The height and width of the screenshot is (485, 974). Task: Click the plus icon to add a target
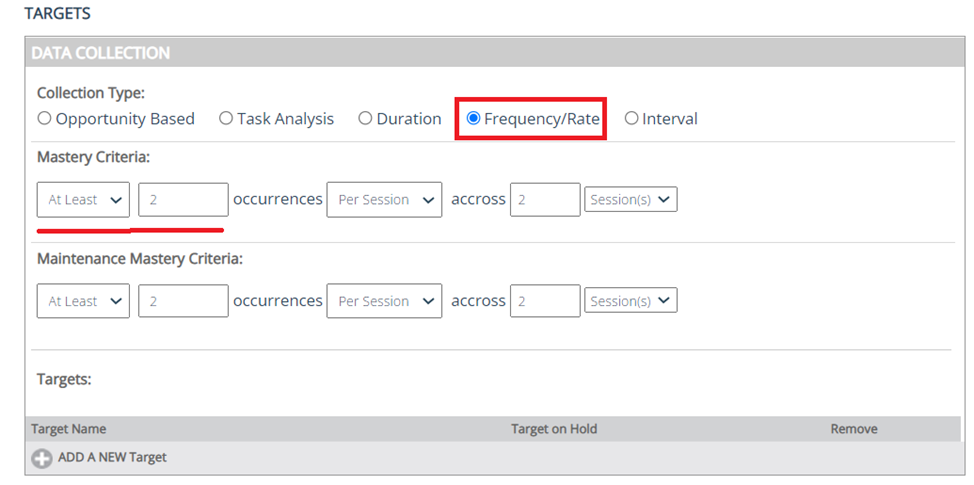[x=42, y=459]
